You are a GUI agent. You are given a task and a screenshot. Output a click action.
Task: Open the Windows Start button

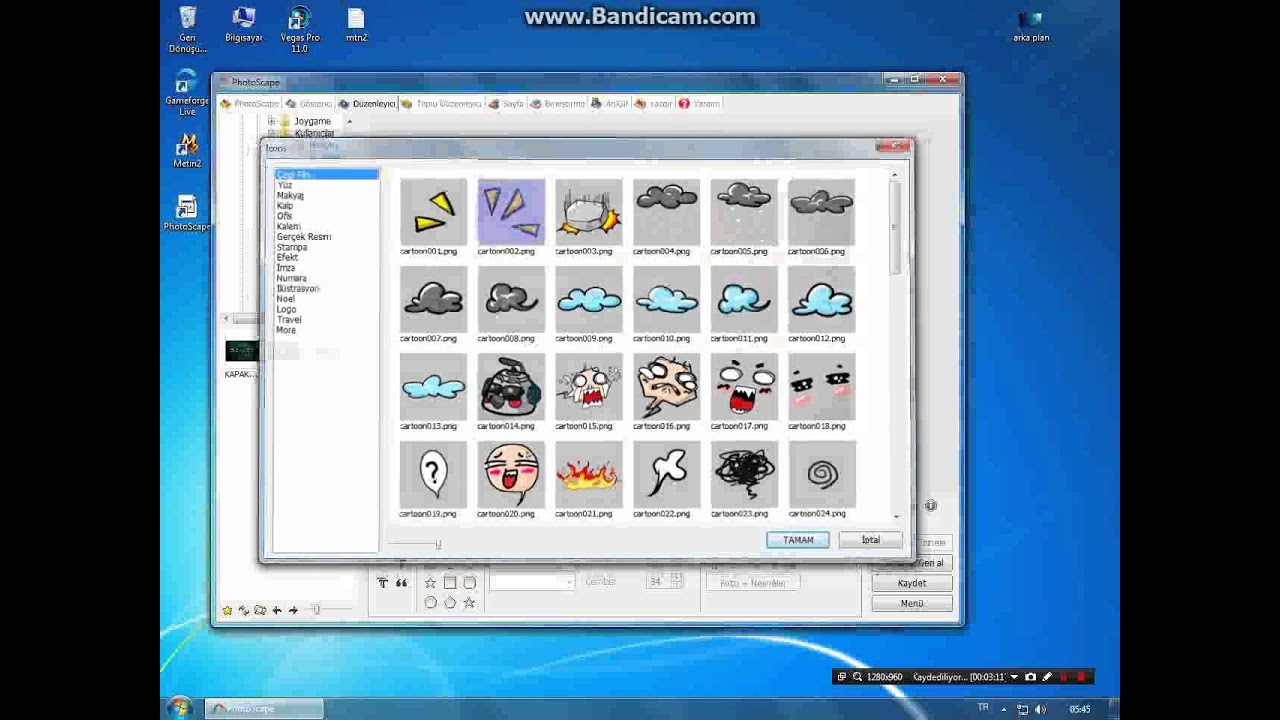point(180,708)
